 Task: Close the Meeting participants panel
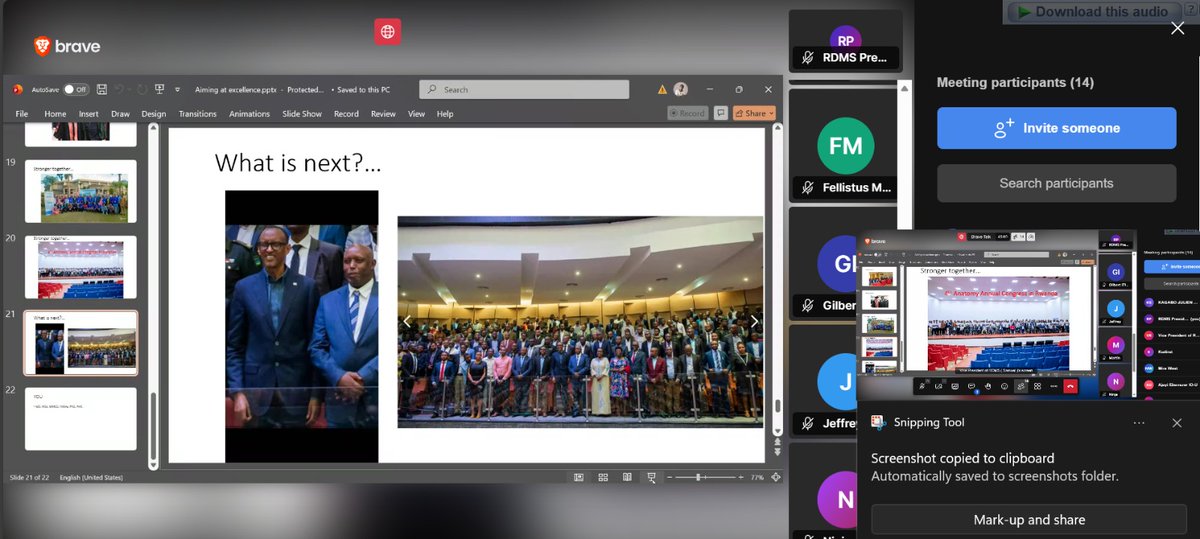coord(1177,28)
